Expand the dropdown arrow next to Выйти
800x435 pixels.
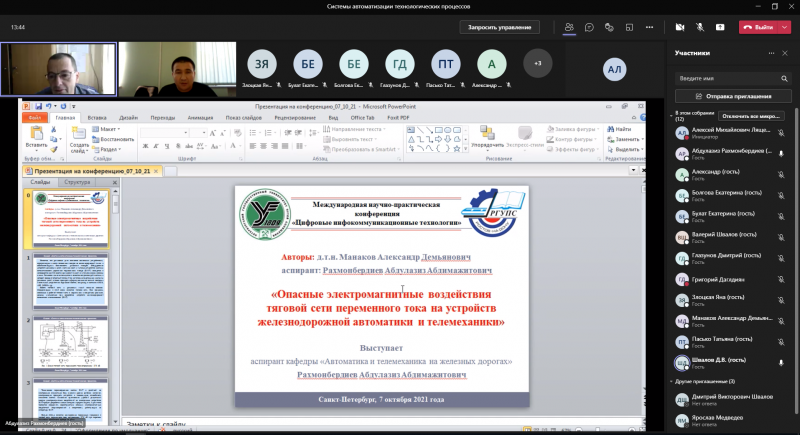pyautogui.click(x=786, y=27)
